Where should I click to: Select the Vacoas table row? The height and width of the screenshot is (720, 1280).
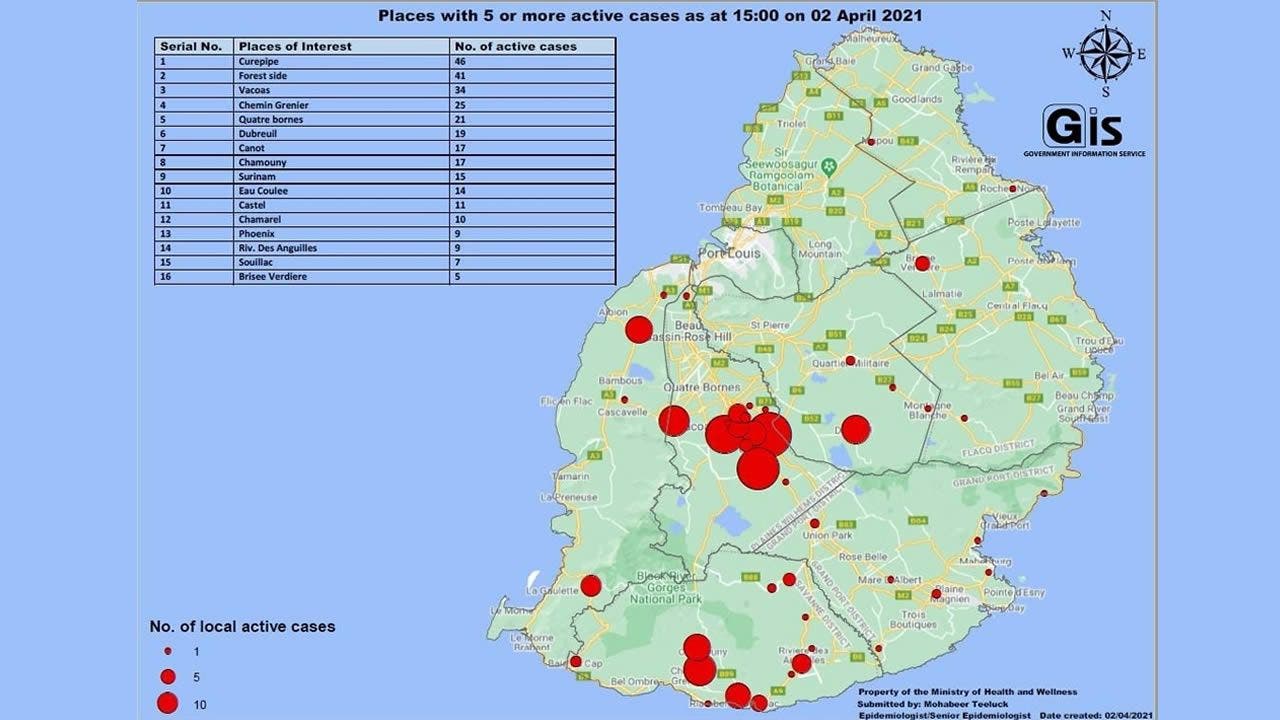385,90
